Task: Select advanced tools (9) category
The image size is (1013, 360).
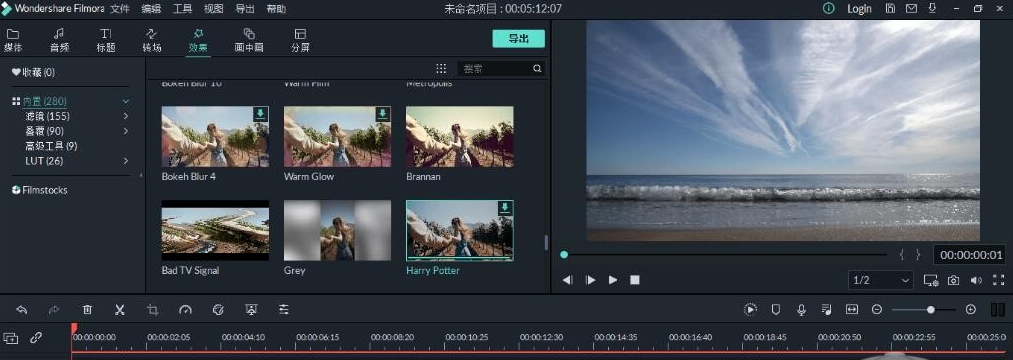Action: pyautogui.click(x=51, y=146)
